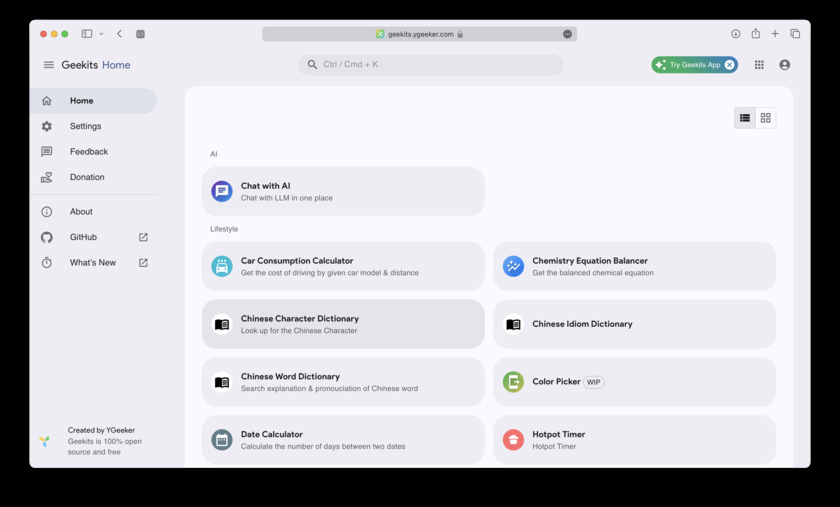The width and height of the screenshot is (840, 507).
Task: Click the Lifestyle section label
Action: point(224,229)
